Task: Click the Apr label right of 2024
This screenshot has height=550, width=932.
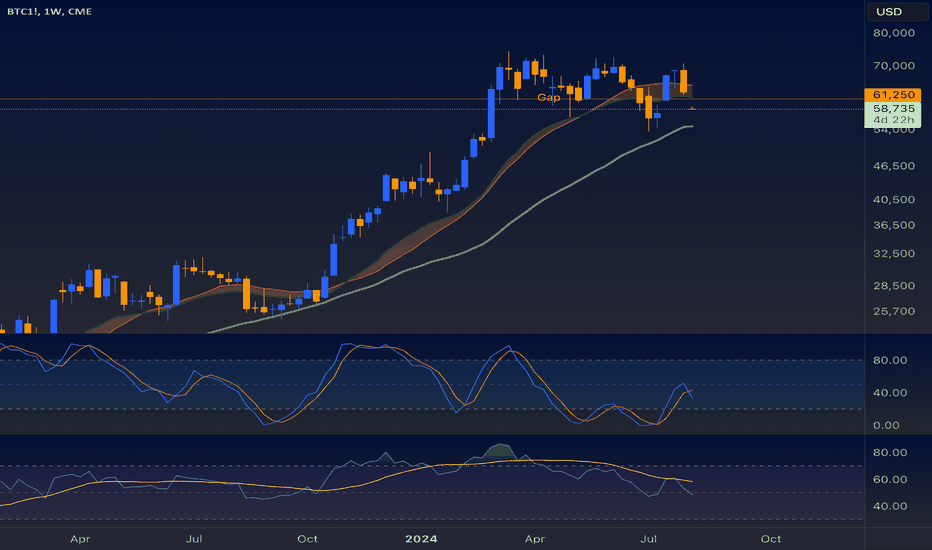Action: tap(535, 539)
